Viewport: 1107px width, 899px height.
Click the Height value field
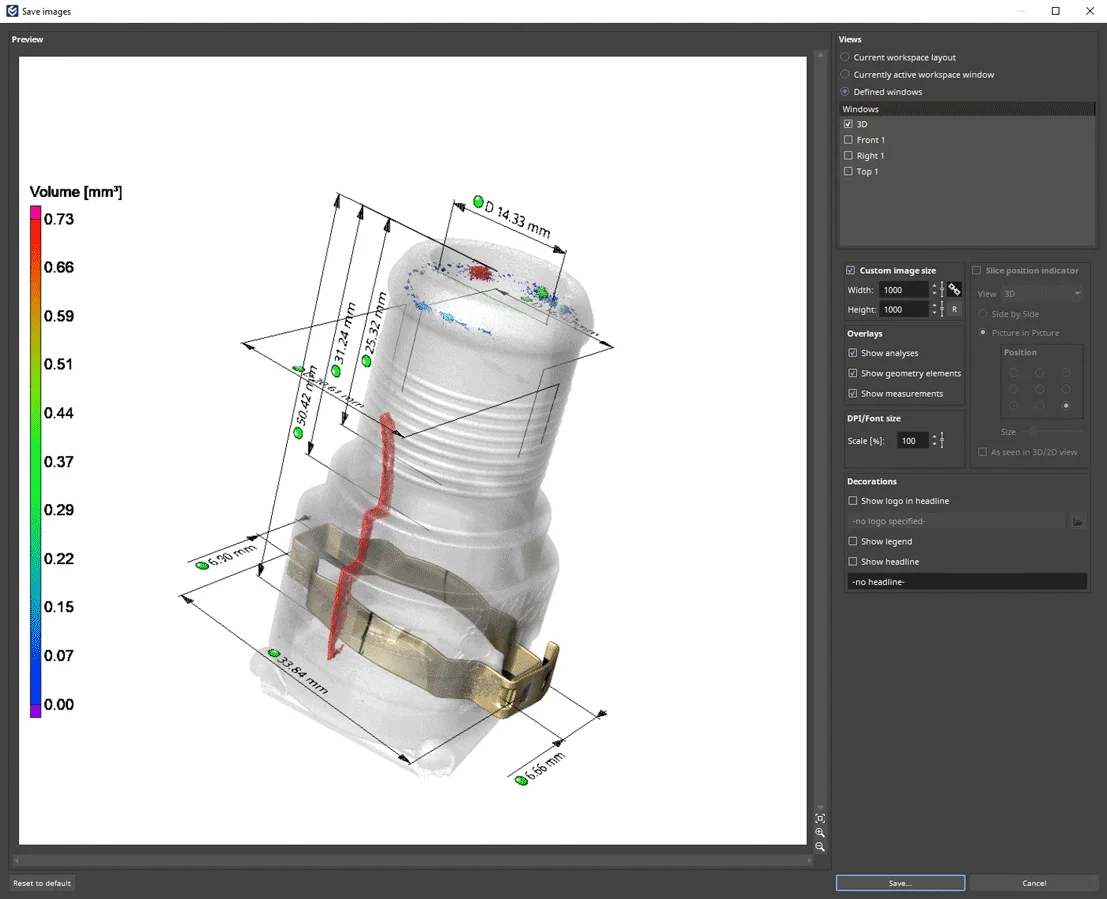click(x=904, y=309)
